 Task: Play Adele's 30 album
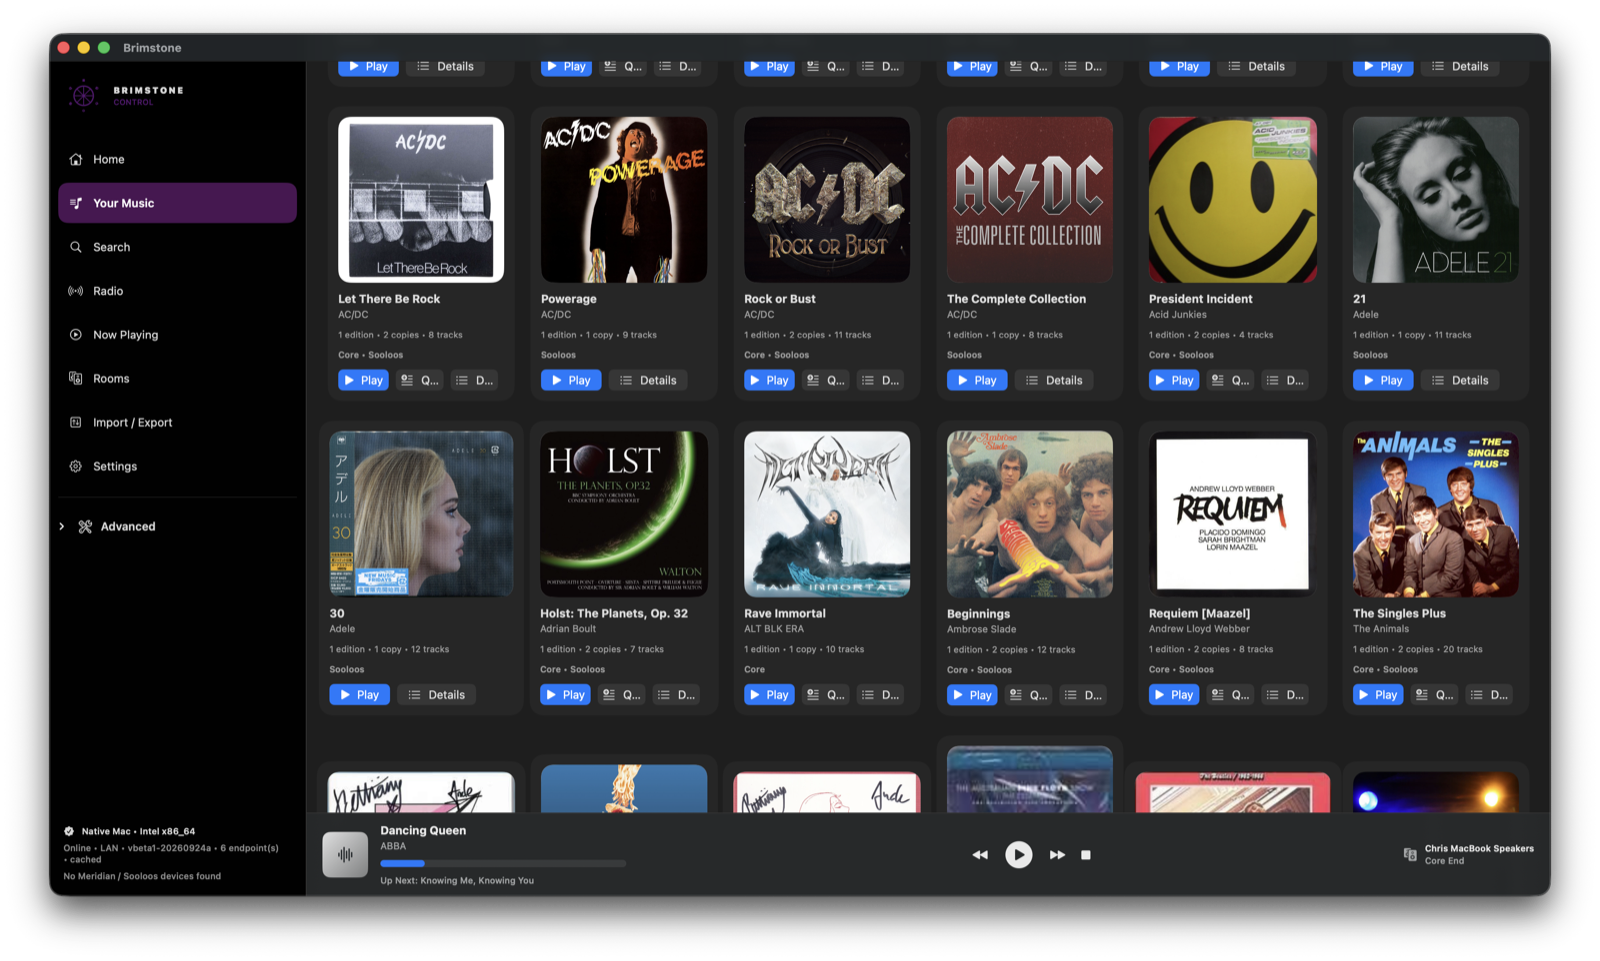click(x=360, y=695)
